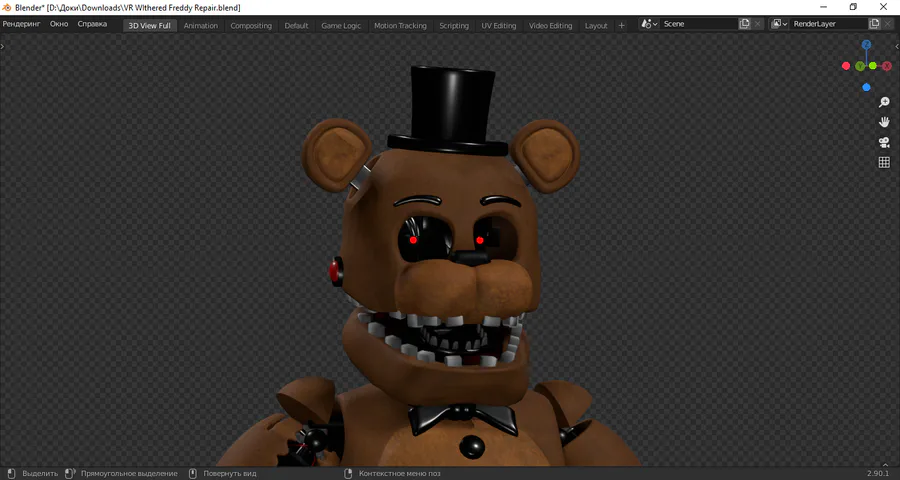The height and width of the screenshot is (480, 900).
Task: Select the hand pan-view icon
Action: click(884, 122)
